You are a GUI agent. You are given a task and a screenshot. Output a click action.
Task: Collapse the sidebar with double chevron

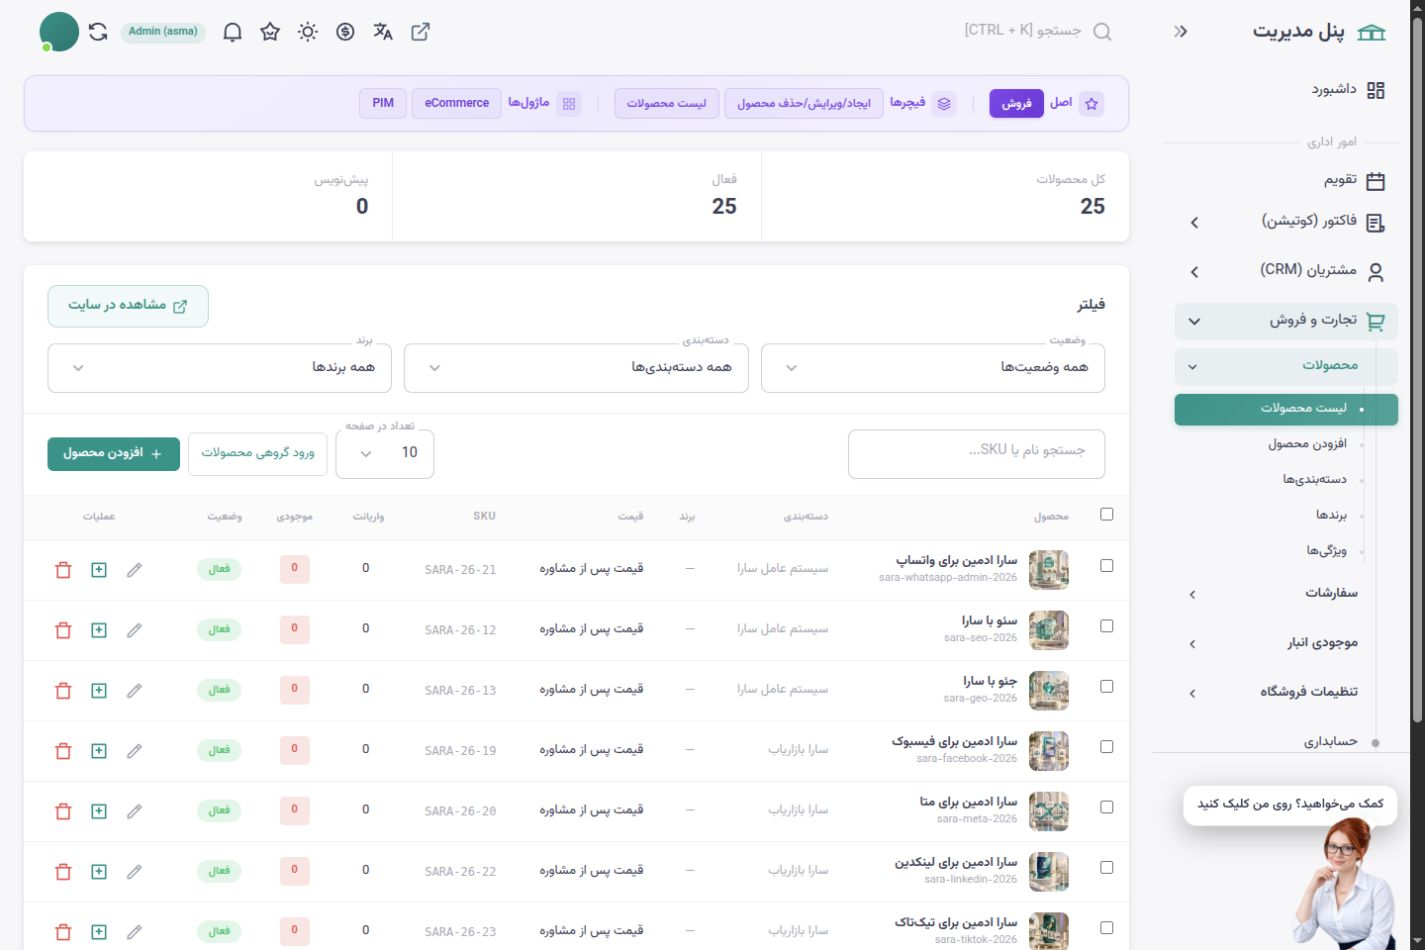[x=1181, y=32]
